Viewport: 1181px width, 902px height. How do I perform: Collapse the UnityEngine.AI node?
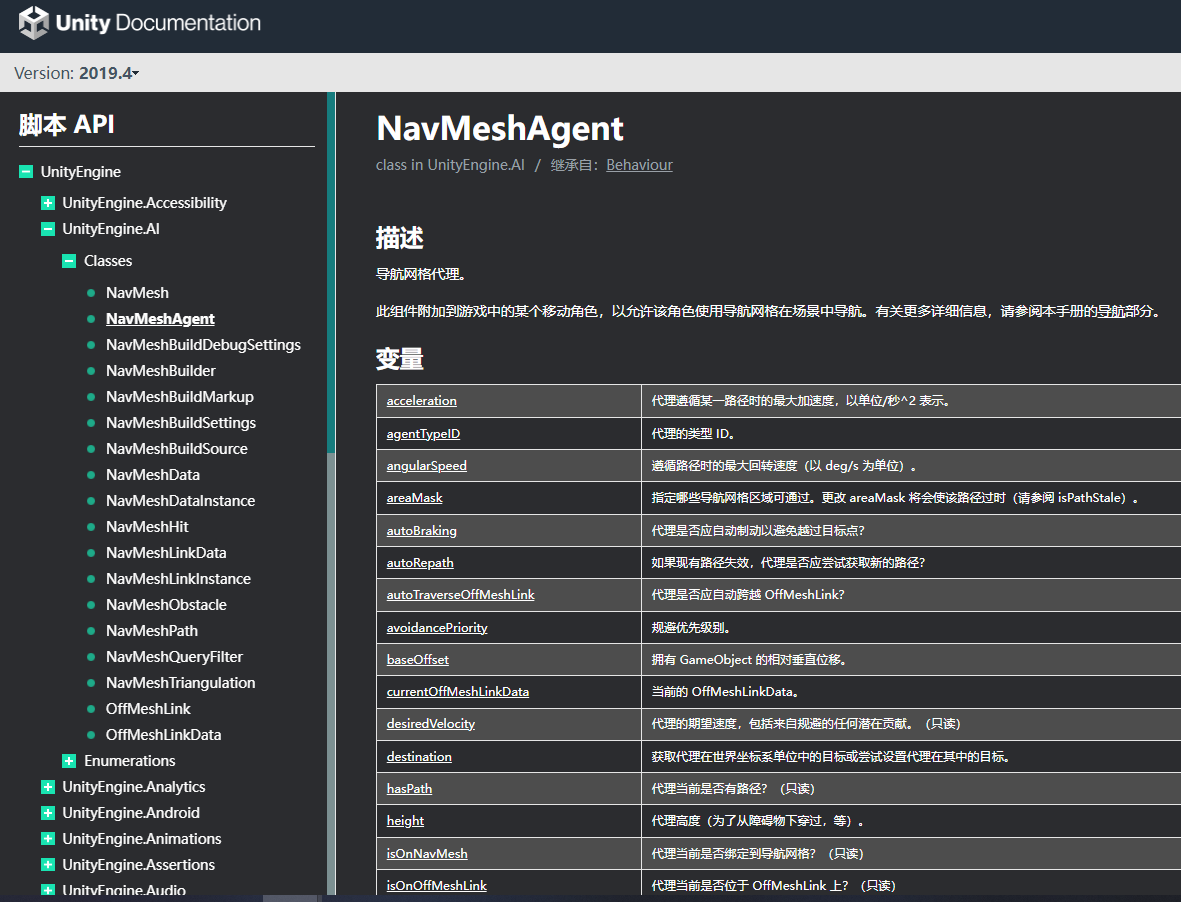tap(47, 229)
